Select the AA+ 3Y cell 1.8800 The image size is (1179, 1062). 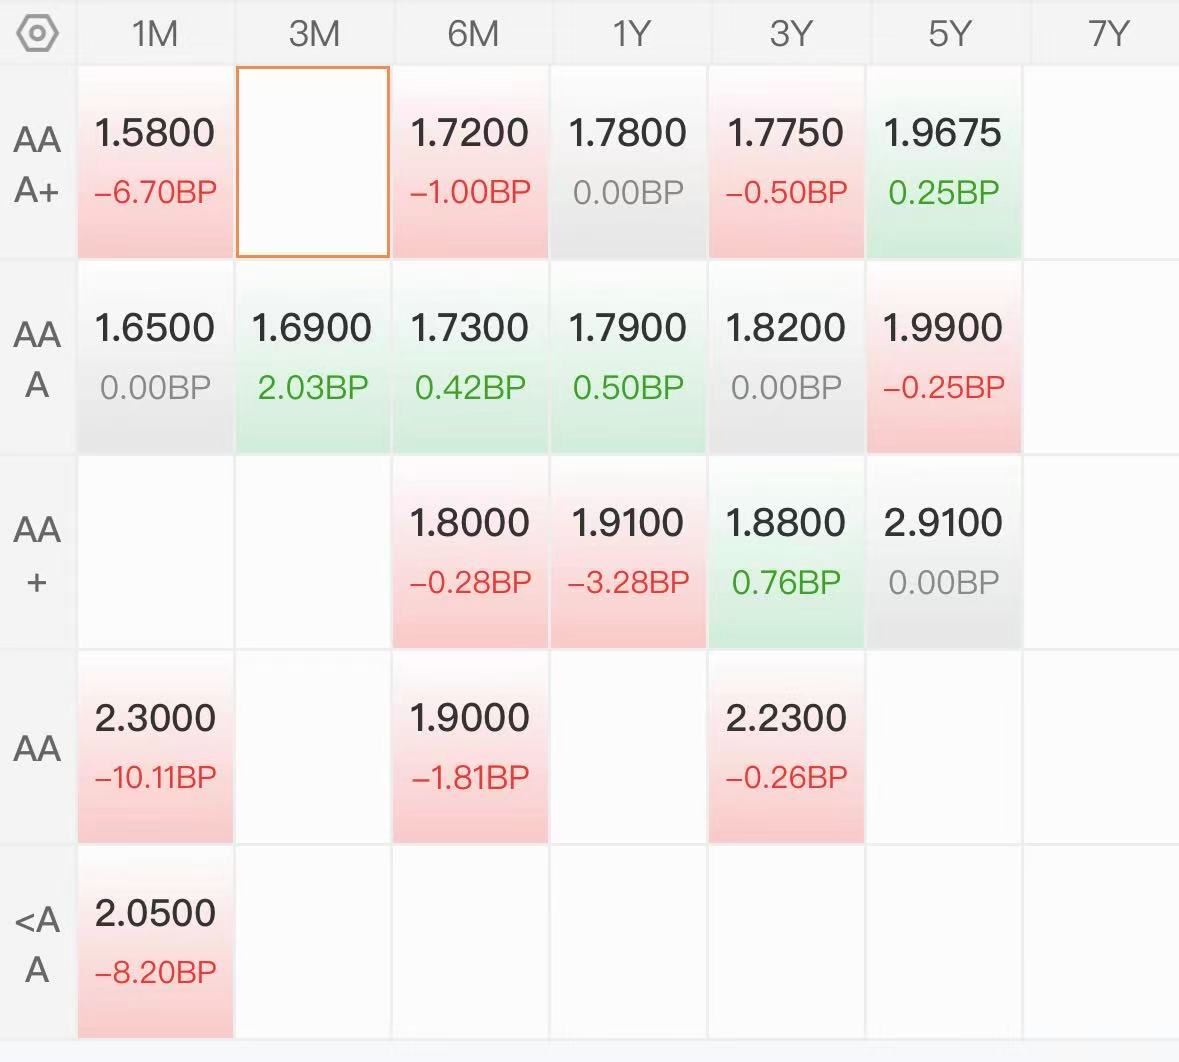tap(786, 551)
